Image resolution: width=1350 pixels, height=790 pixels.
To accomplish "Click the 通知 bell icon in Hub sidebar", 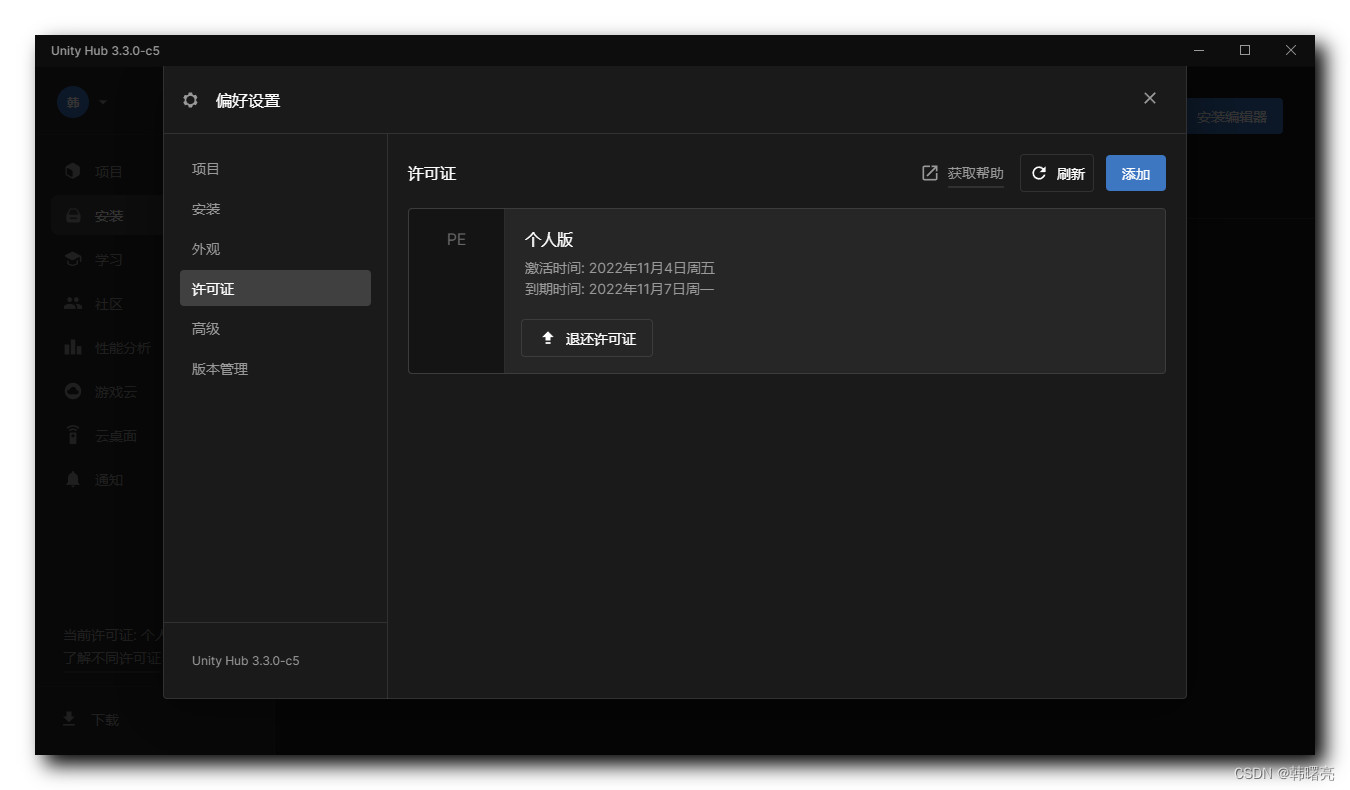I will point(73,479).
